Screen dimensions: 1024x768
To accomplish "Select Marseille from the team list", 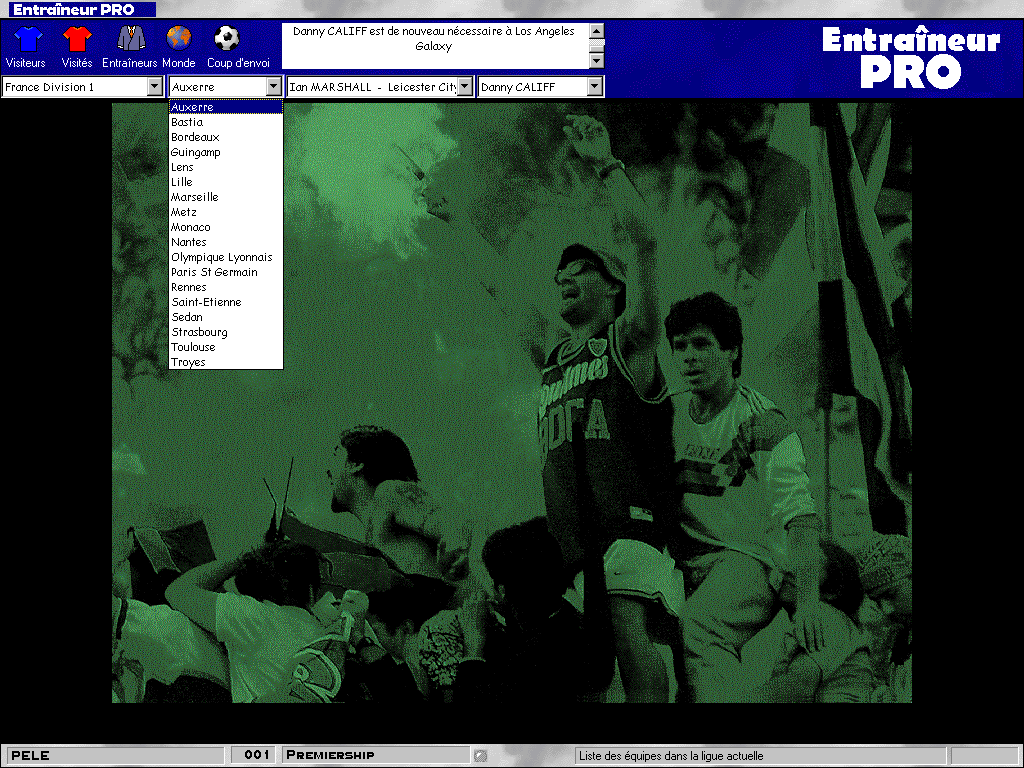I will click(194, 197).
